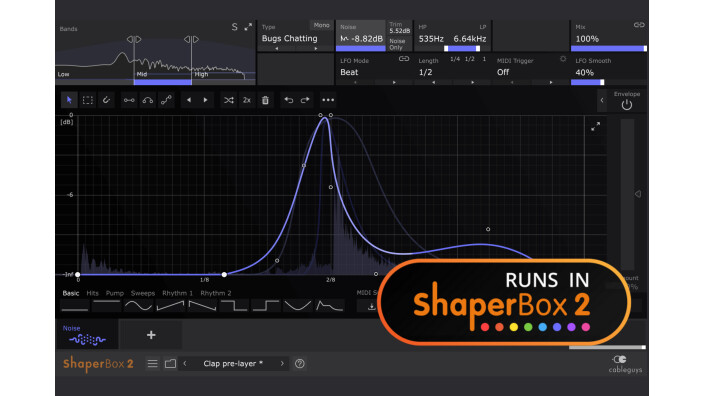Open the preset folder browser
Screen dimensions: 704x396
coord(170,364)
